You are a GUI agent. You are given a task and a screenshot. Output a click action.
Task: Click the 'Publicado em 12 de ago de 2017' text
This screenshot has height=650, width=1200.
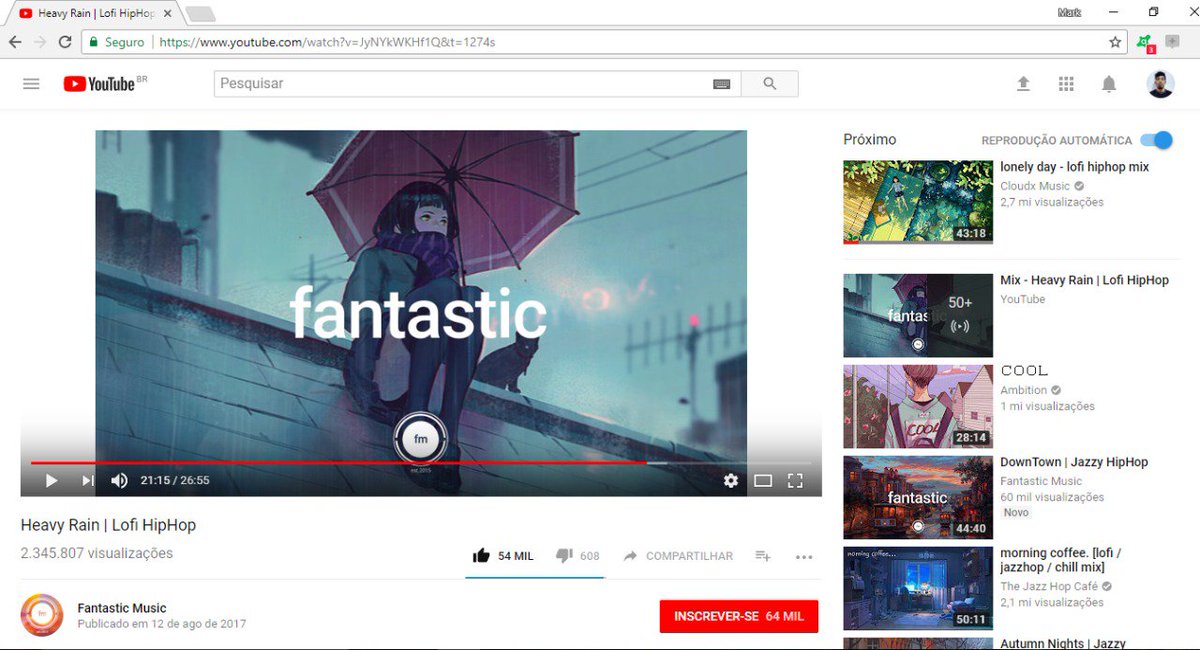(x=161, y=624)
